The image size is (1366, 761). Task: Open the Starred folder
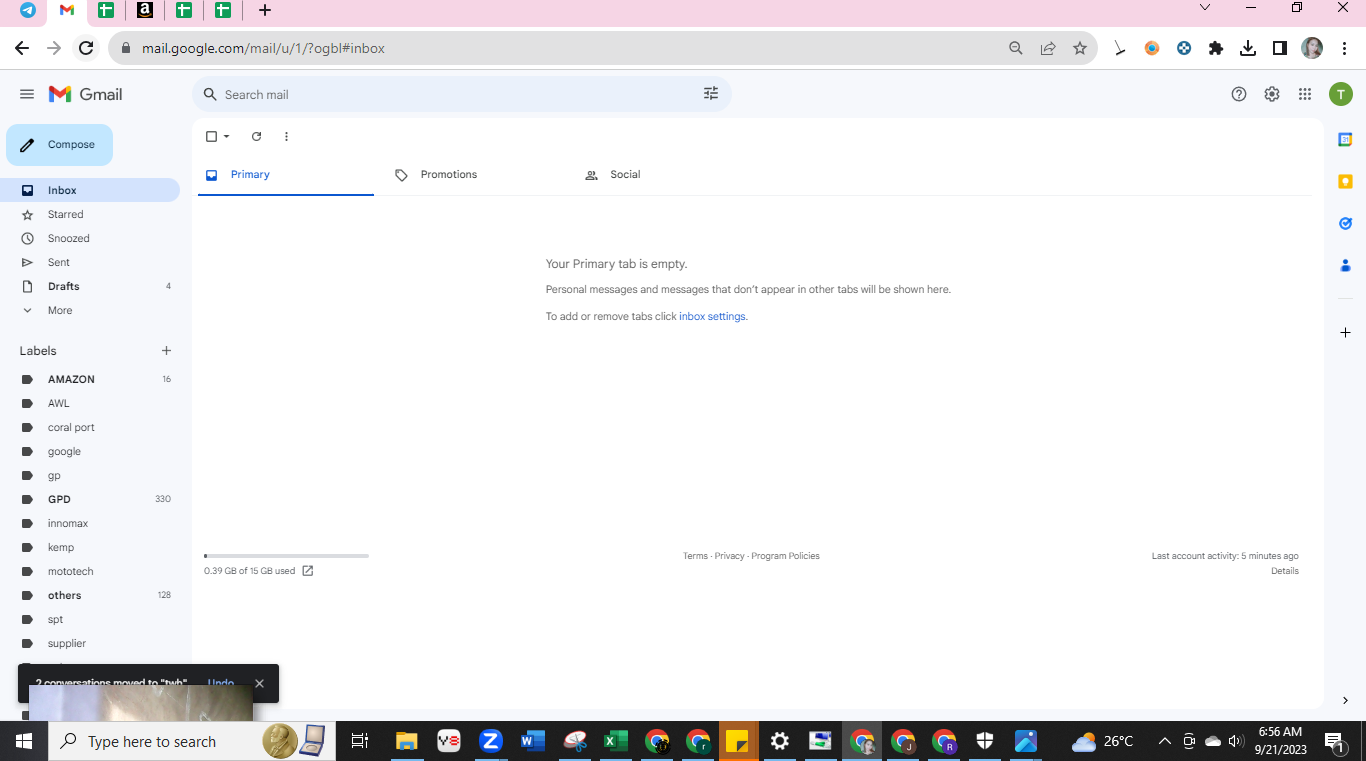[x=90, y=214]
